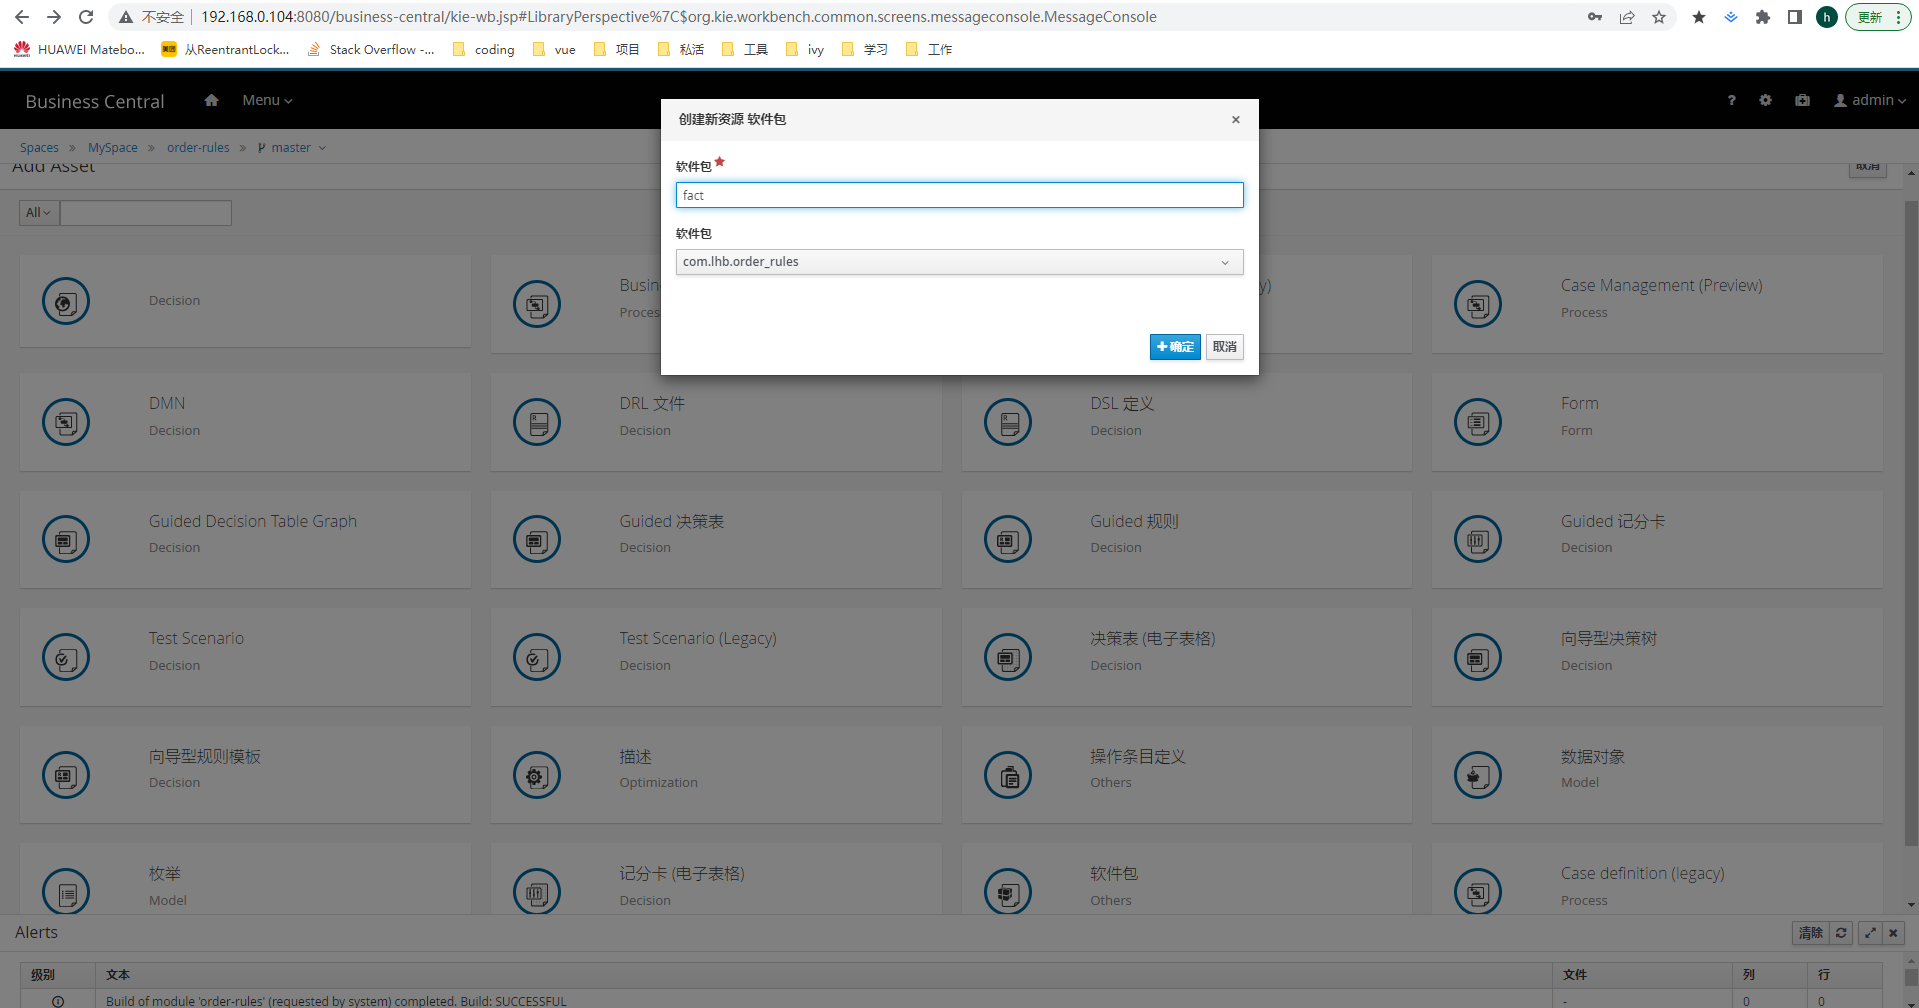This screenshot has width=1919, height=1008.
Task: Confirm with the 确定 button
Action: (1174, 347)
